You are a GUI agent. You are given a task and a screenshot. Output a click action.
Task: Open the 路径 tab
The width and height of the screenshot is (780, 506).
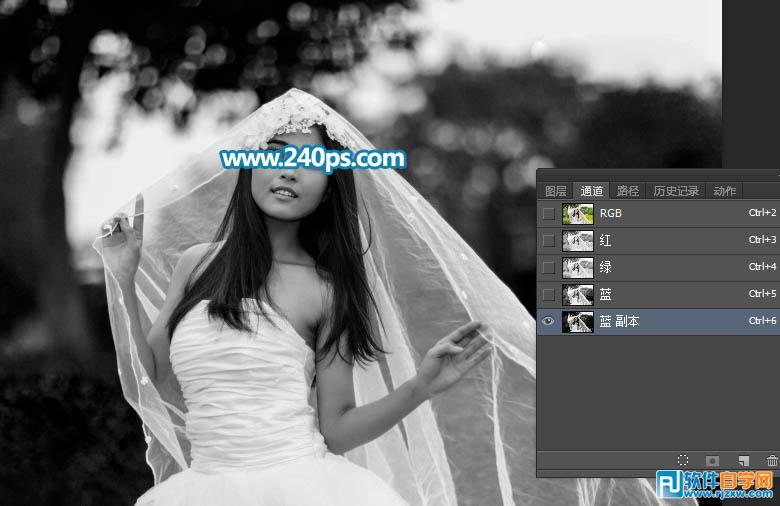(627, 191)
